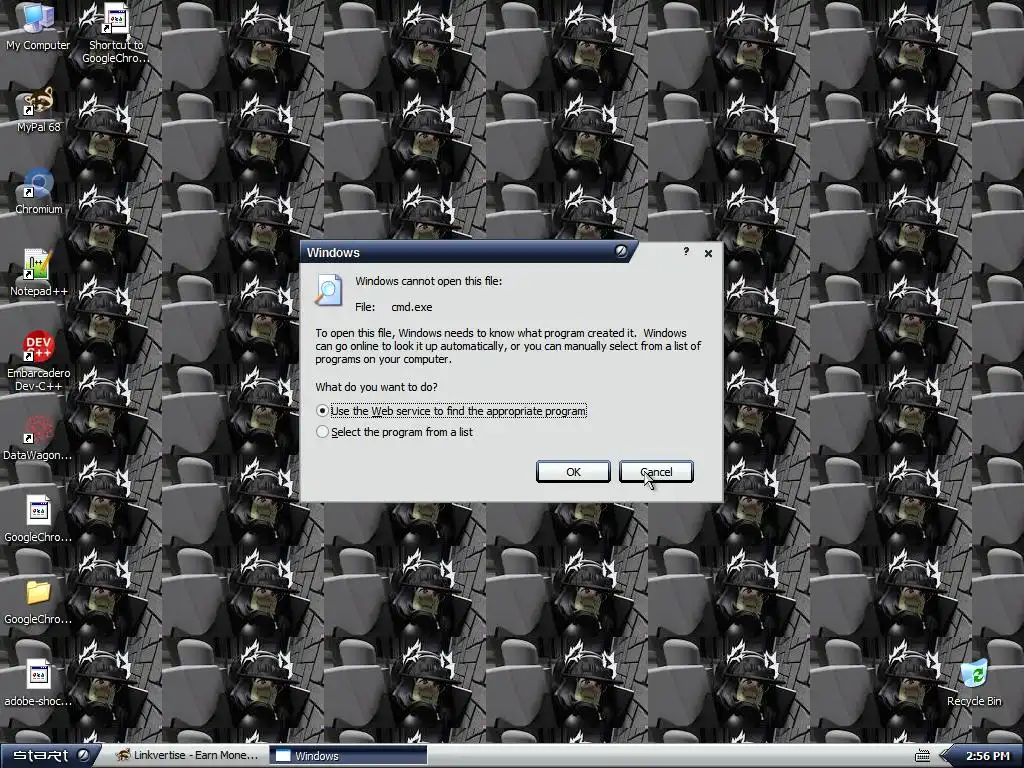Select the MyPal 68 browser icon
This screenshot has width=1024, height=768.
[38, 110]
